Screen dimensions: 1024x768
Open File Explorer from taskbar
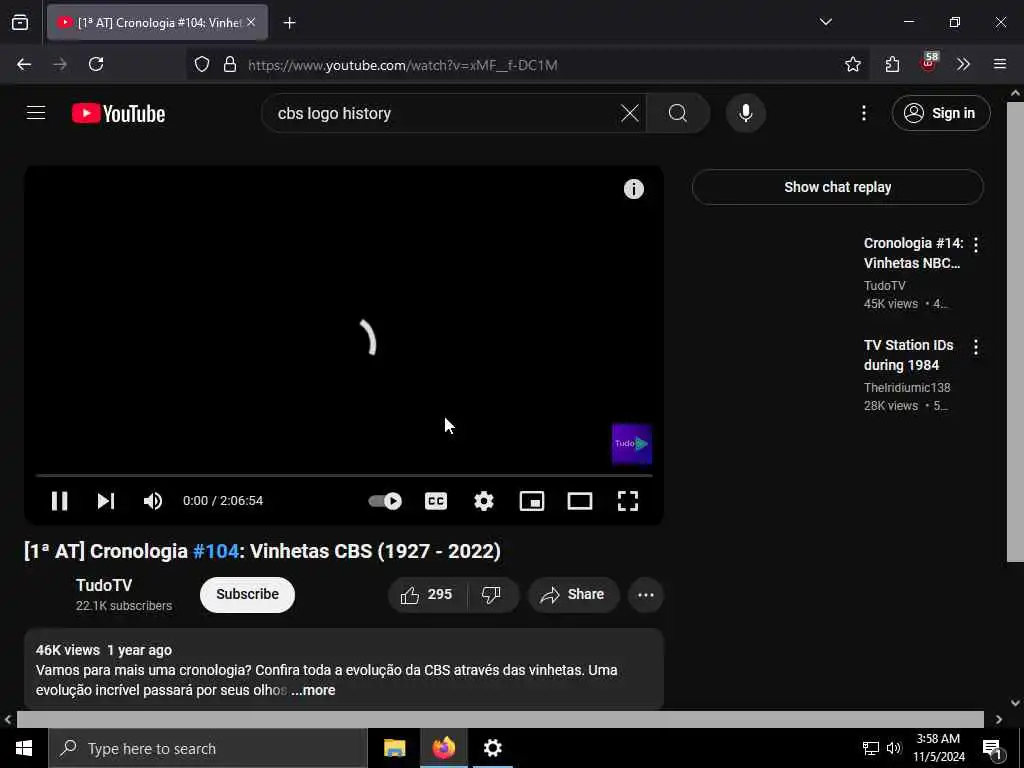(394, 748)
